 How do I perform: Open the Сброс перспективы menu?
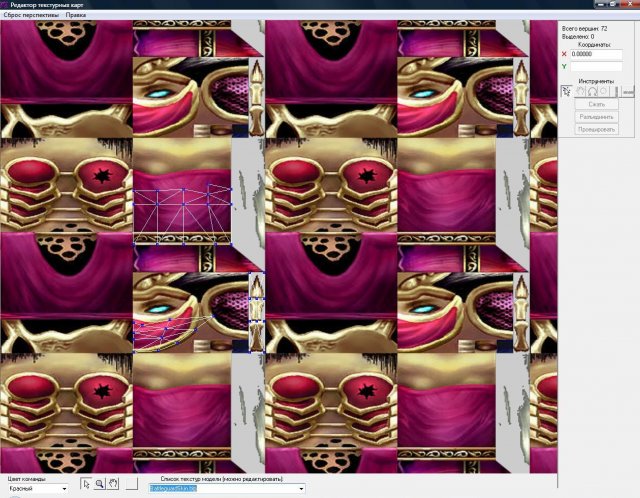point(31,15)
